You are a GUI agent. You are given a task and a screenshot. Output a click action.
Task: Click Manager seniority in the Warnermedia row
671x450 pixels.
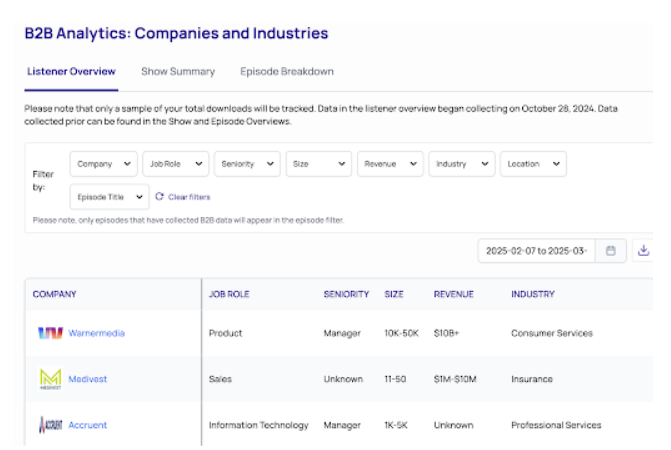pyautogui.click(x=342, y=333)
